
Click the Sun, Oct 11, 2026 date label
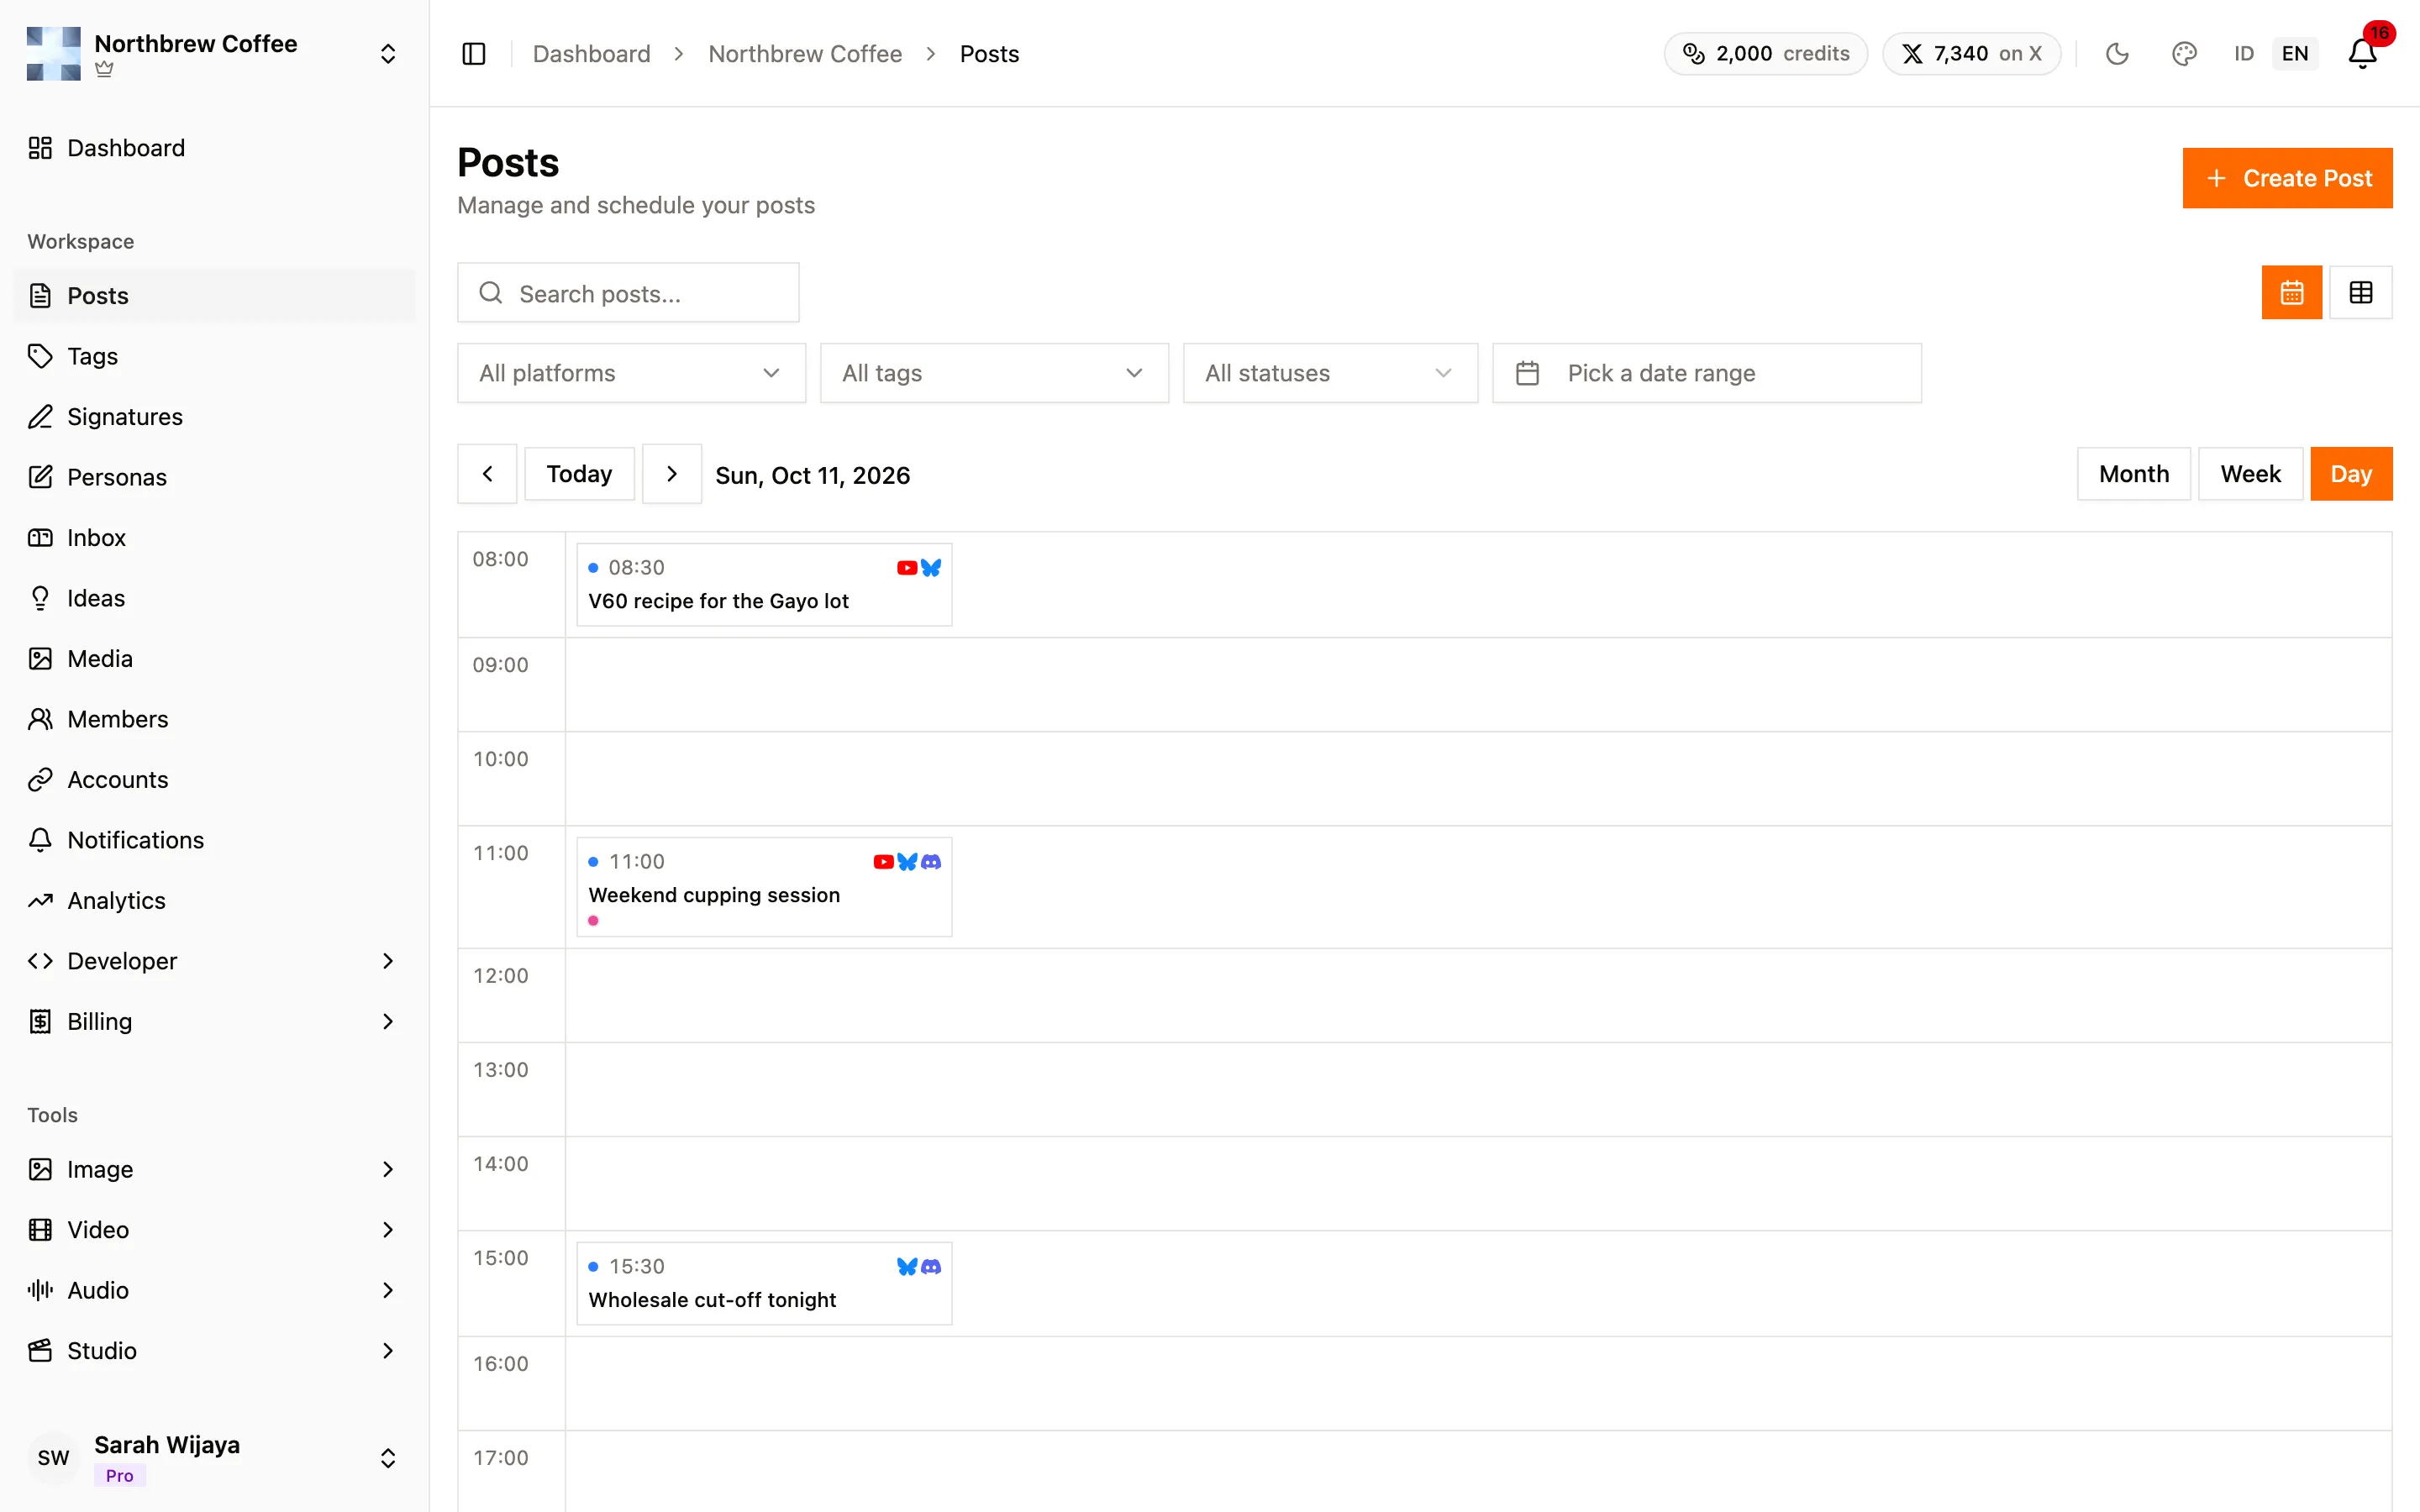point(813,475)
